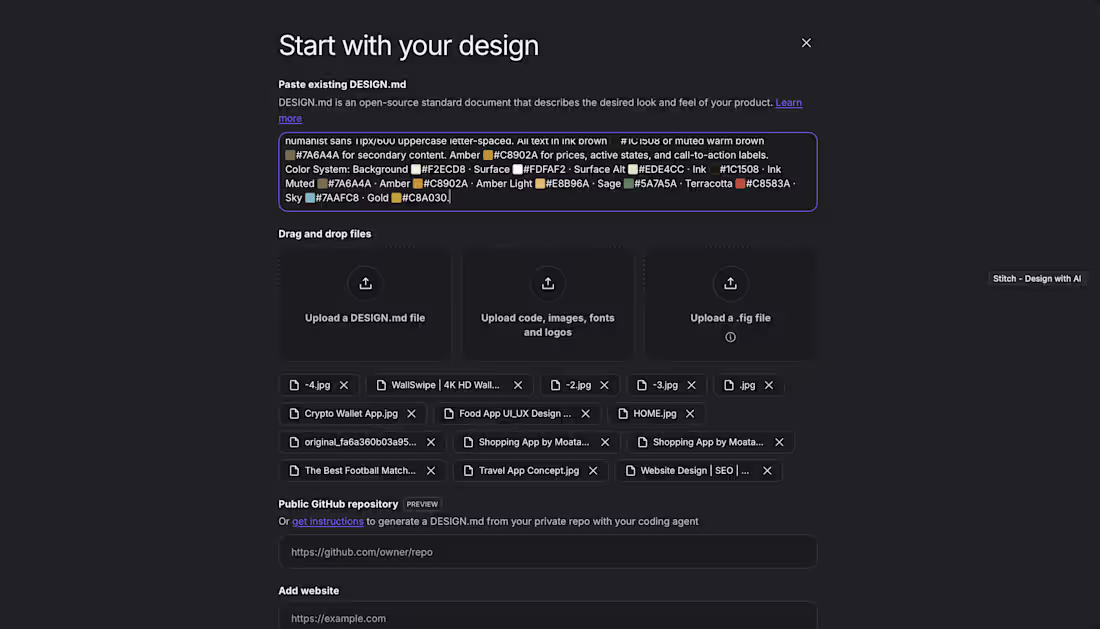
Task: Remove HOME.jpg from uploaded files
Action: (x=690, y=414)
